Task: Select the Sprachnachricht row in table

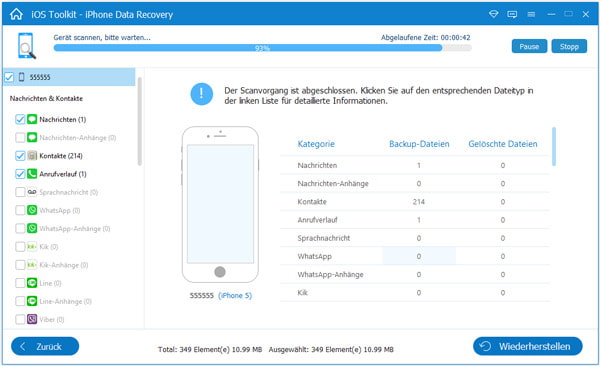Action: [x=415, y=238]
